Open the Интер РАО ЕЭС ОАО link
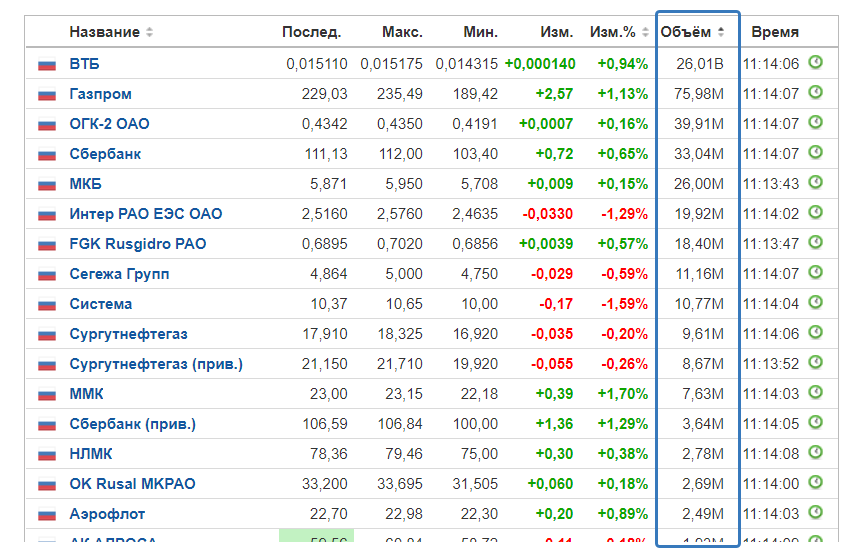Image resolution: width=860 pixels, height=548 pixels. coord(146,214)
